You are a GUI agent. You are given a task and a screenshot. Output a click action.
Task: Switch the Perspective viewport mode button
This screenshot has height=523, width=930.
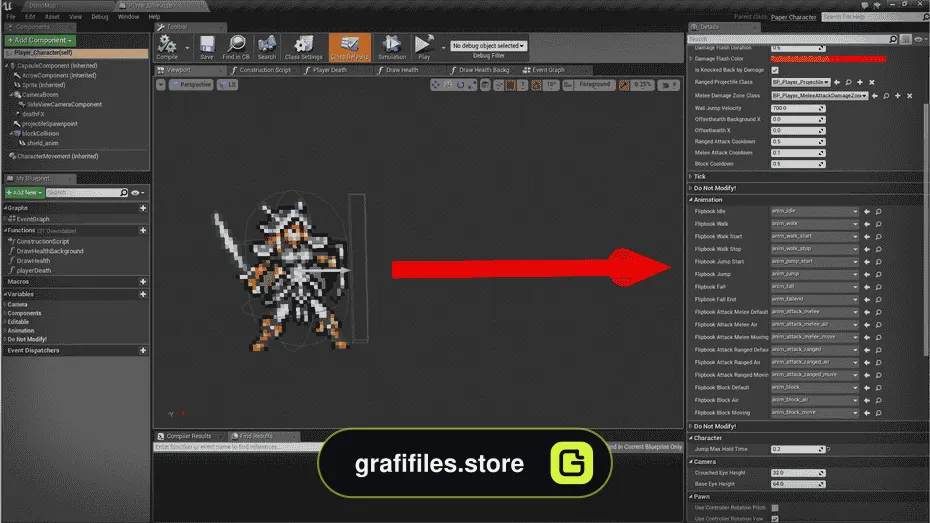(x=190, y=85)
